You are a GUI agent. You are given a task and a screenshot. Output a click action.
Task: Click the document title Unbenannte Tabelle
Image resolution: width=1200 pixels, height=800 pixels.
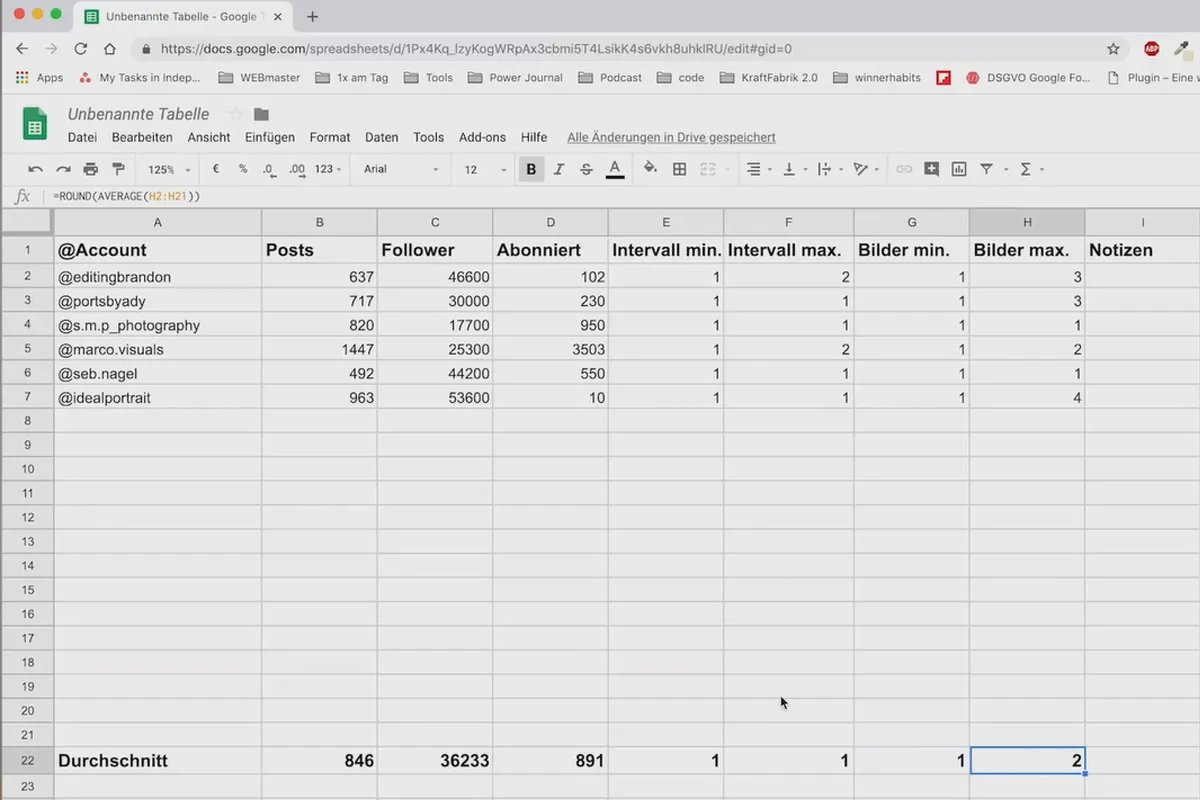[139, 114]
